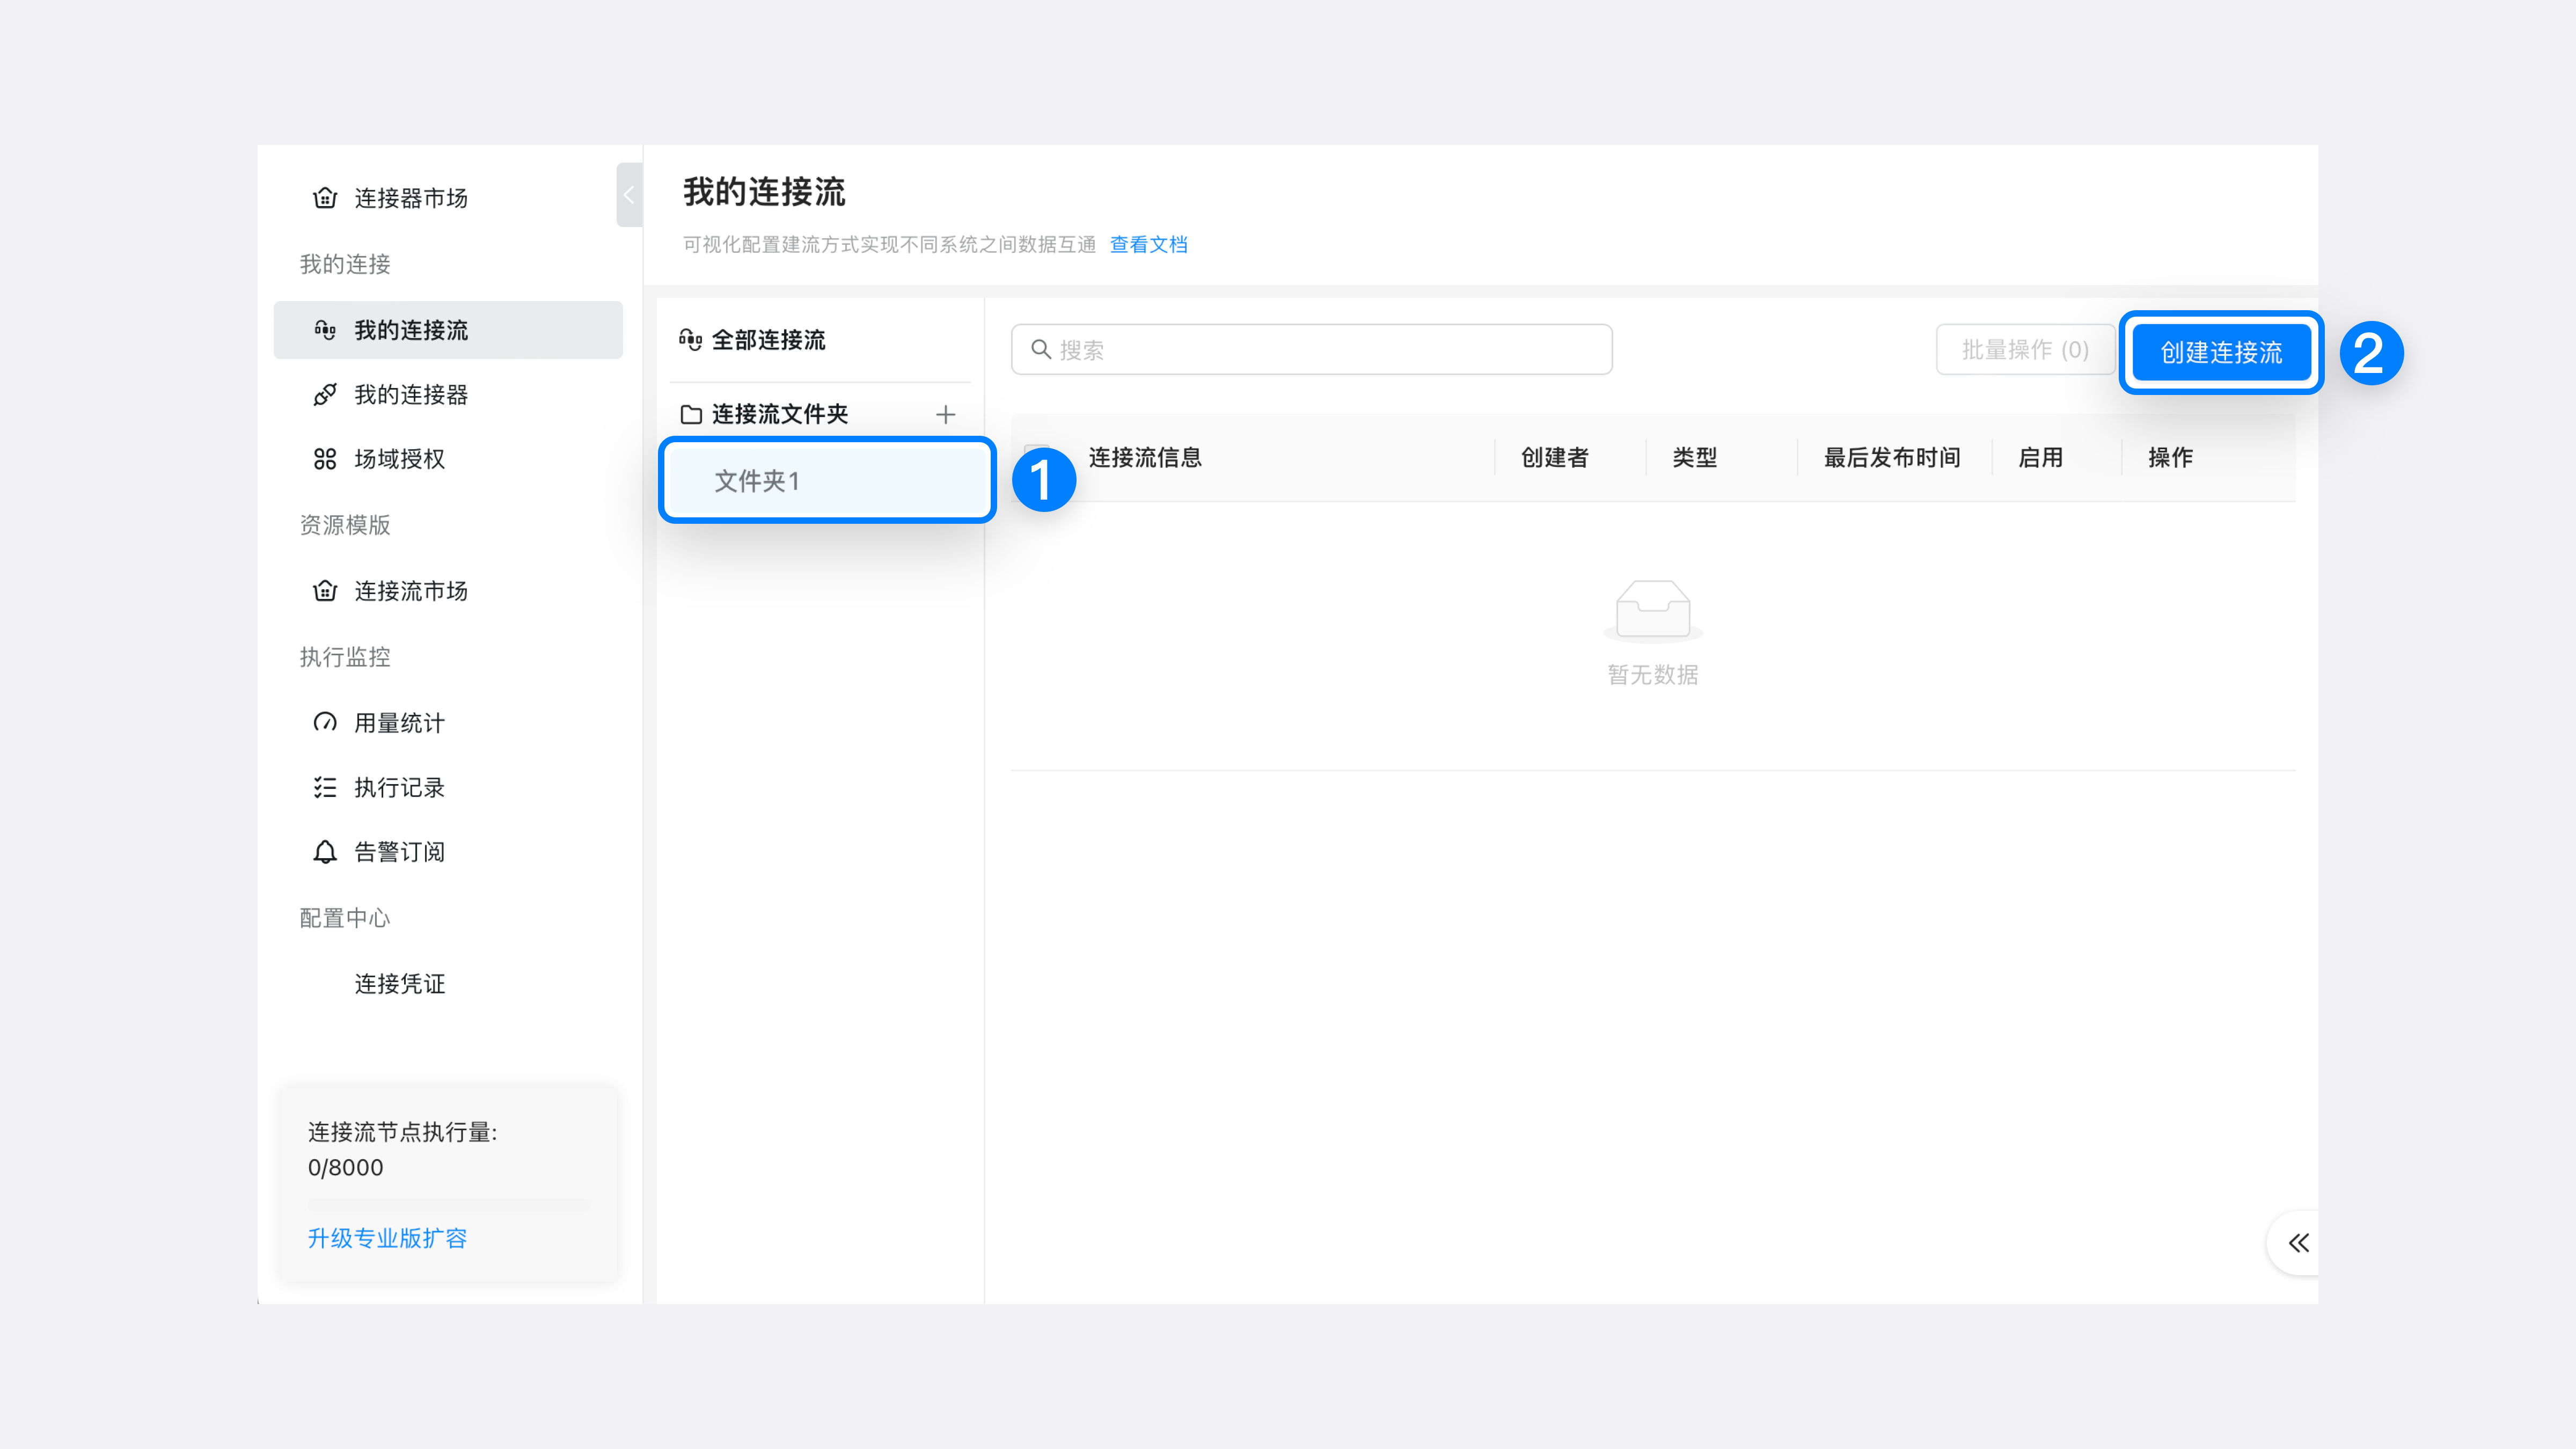Select 我的连接流 in the sidebar
The image size is (2576, 1449).
[x=414, y=330]
